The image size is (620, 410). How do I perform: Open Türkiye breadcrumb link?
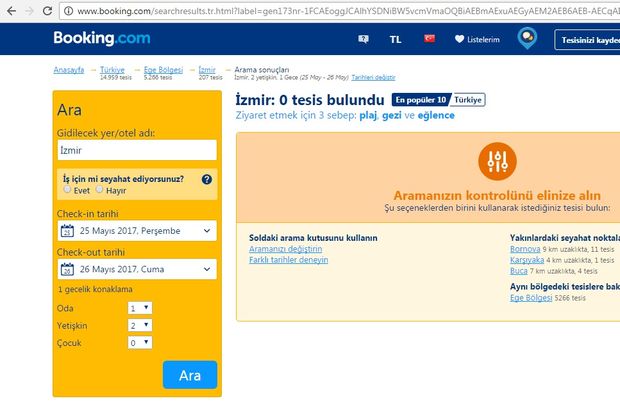click(112, 70)
